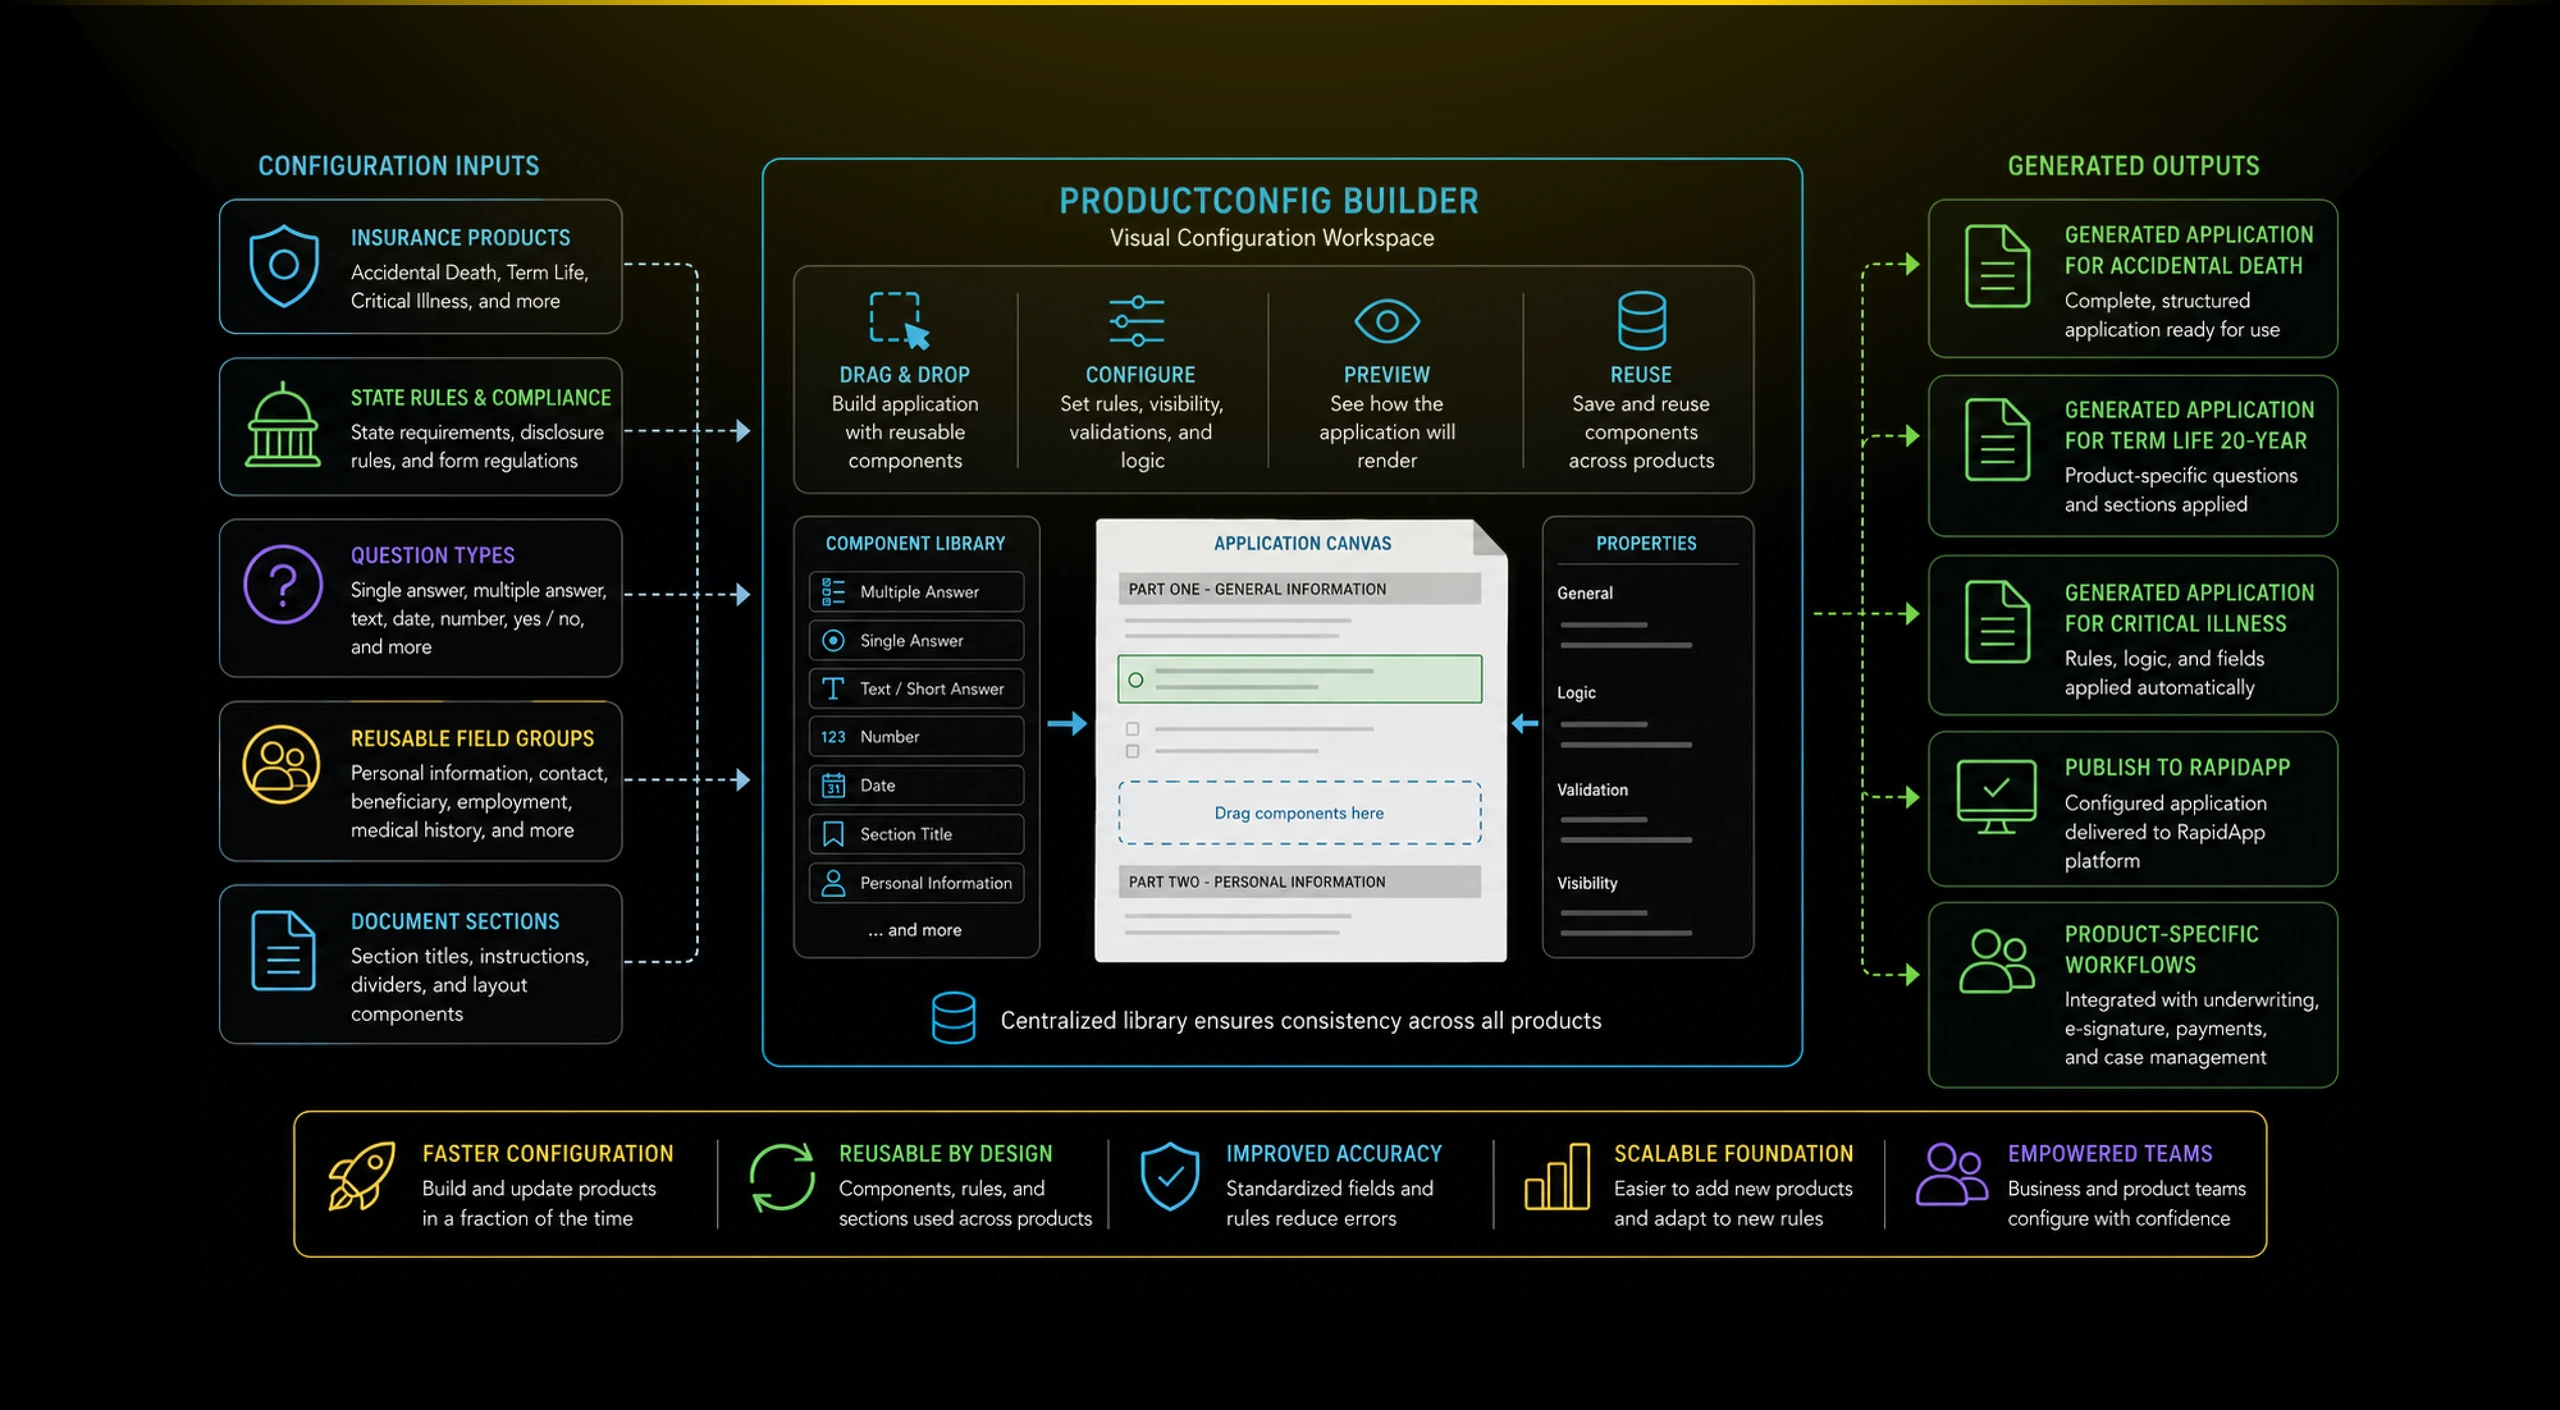
Task: Click the ProductConfig Builder title
Action: point(1269,201)
